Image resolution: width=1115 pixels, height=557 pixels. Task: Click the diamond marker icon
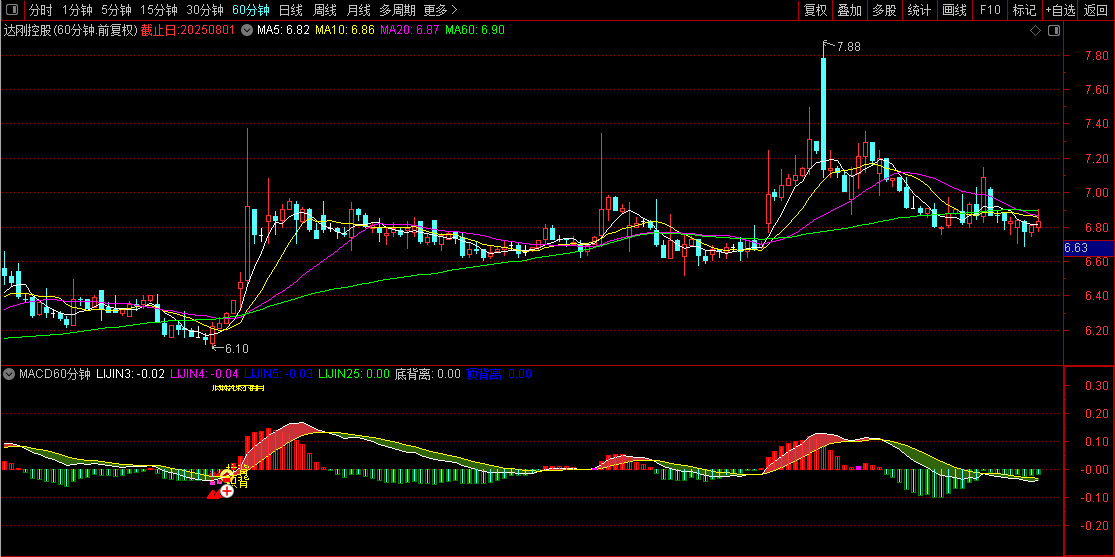coord(1035,31)
